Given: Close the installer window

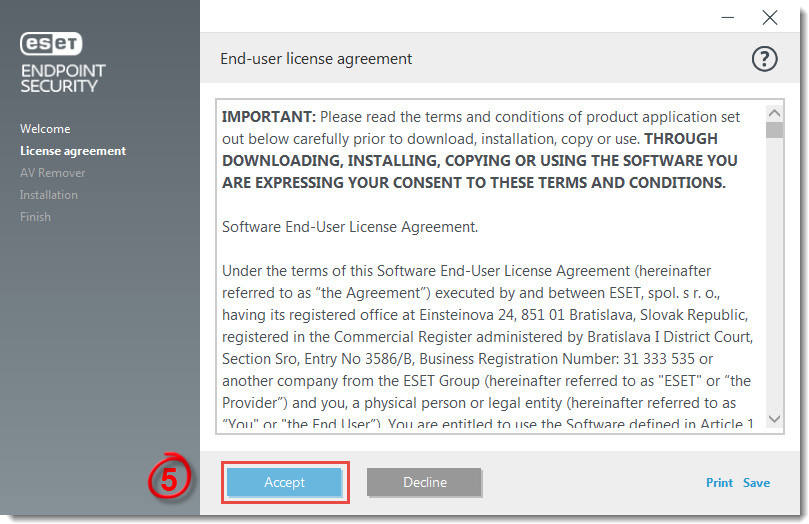Looking at the screenshot, I should point(770,18).
